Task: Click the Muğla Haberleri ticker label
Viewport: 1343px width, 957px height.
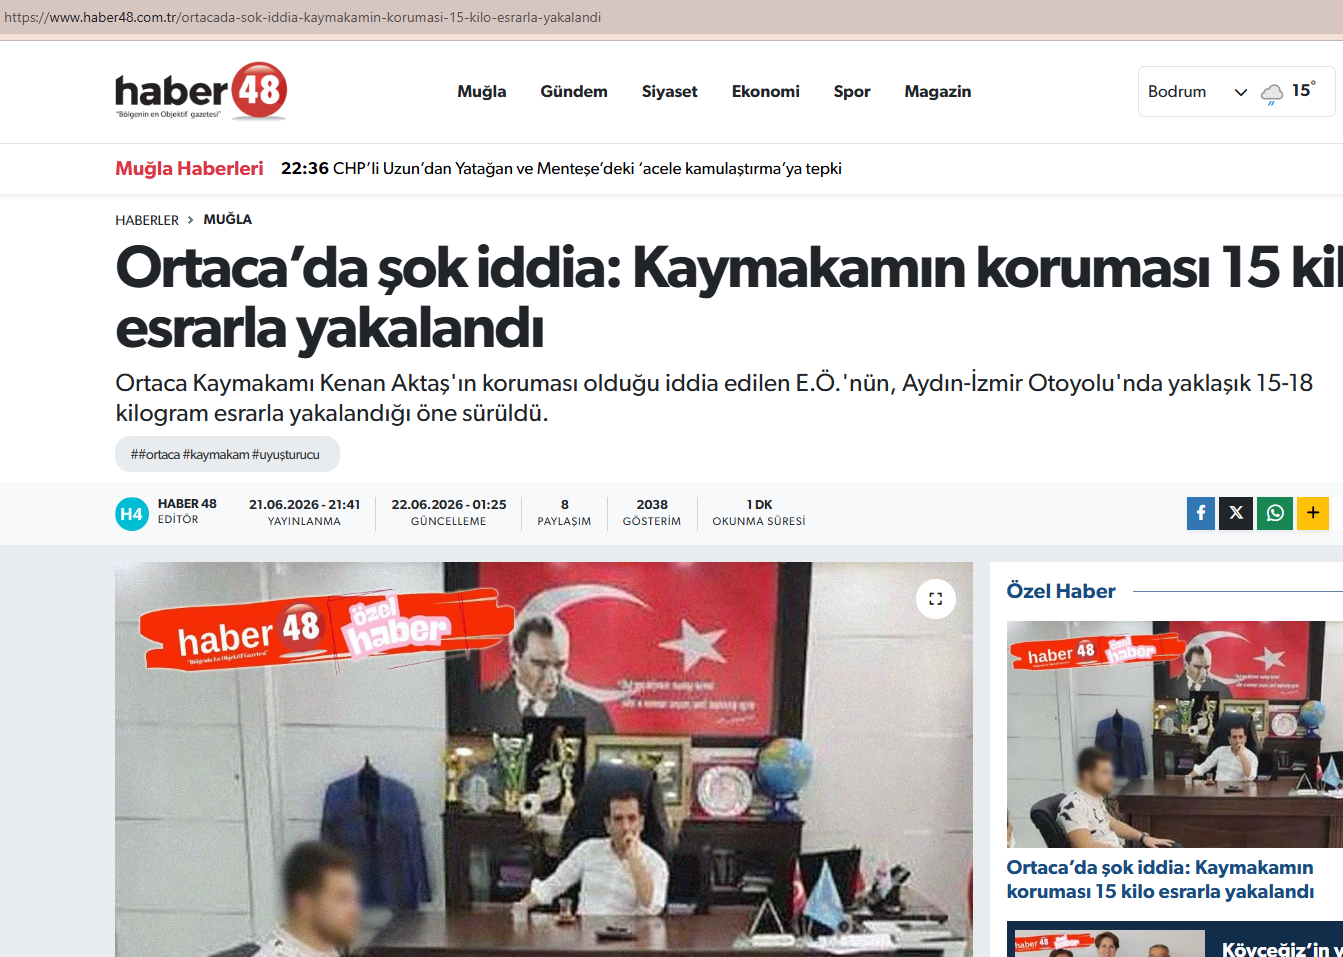Action: 189,168
